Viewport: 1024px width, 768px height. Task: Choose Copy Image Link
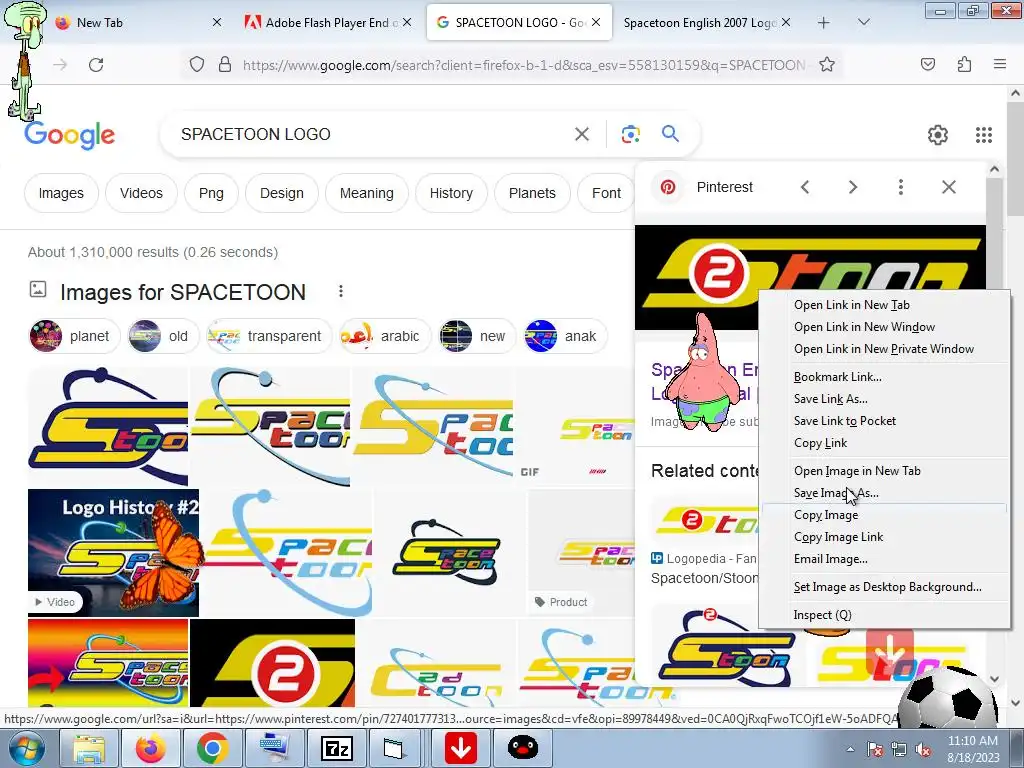pyautogui.click(x=838, y=537)
